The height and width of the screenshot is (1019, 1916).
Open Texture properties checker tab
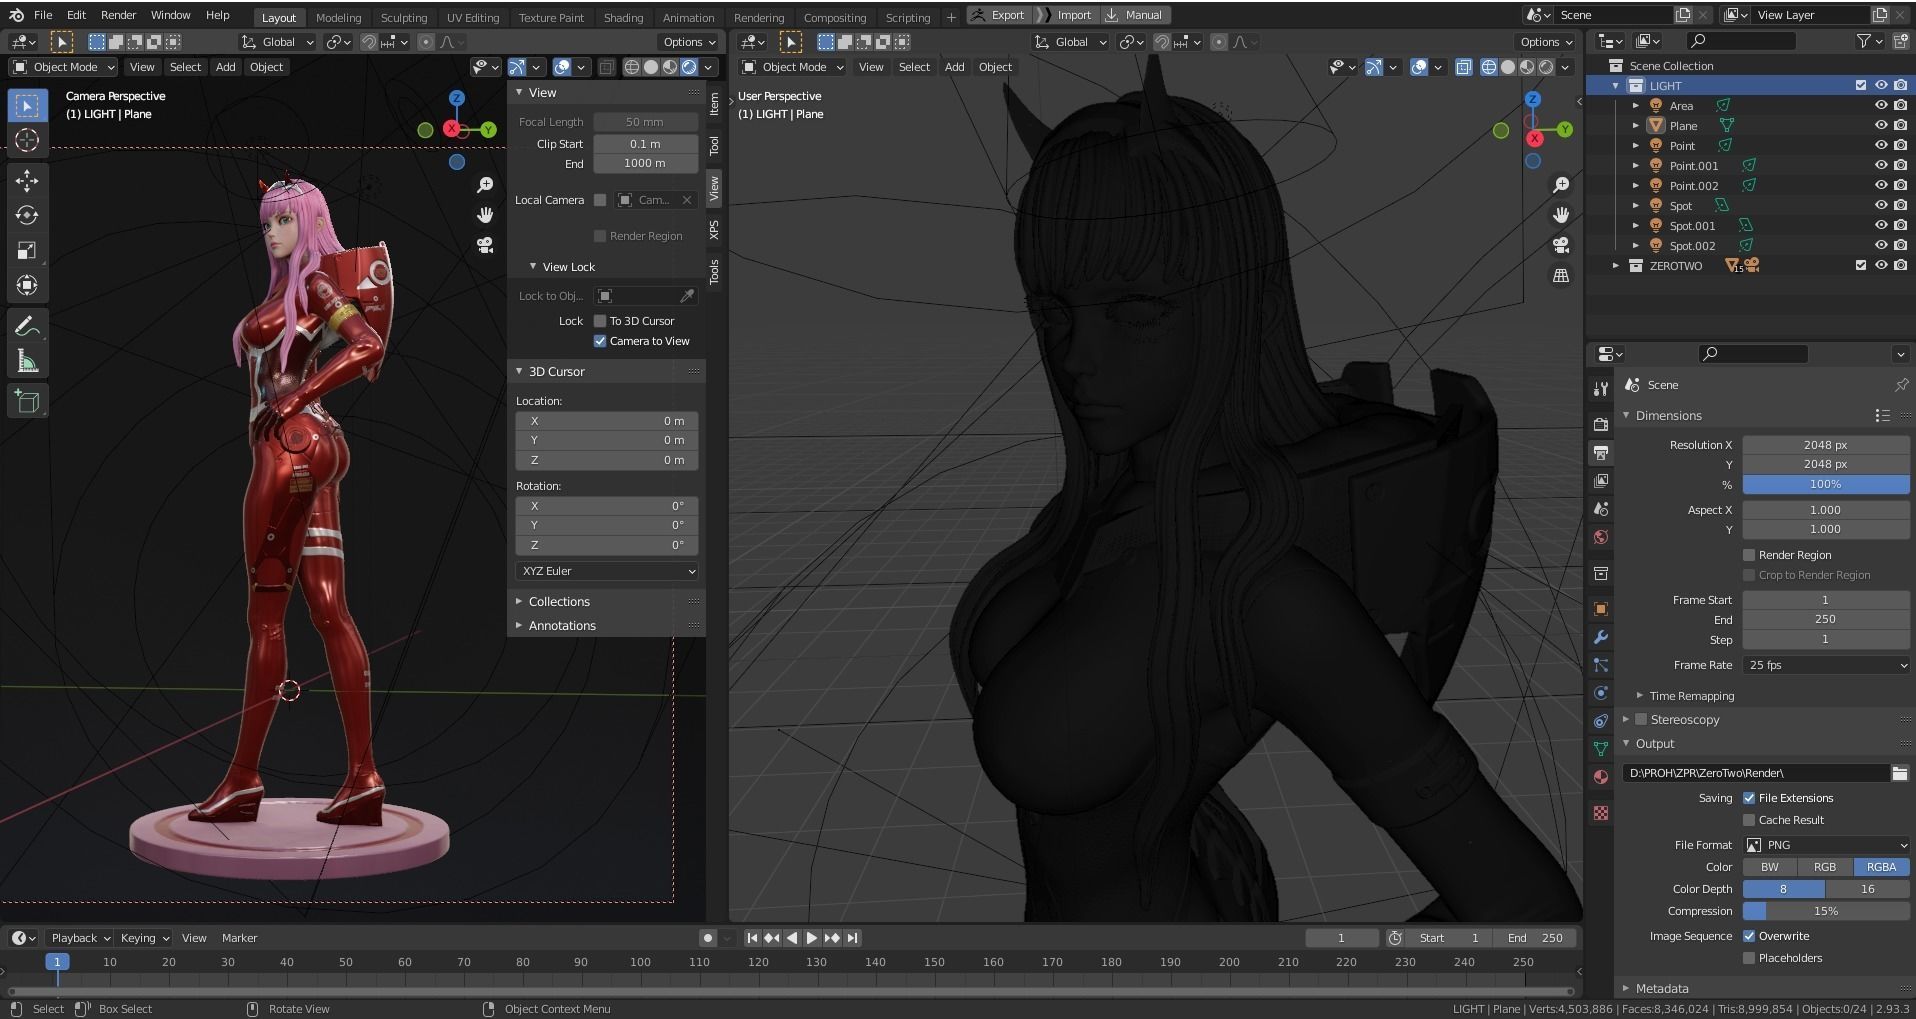point(1601,813)
